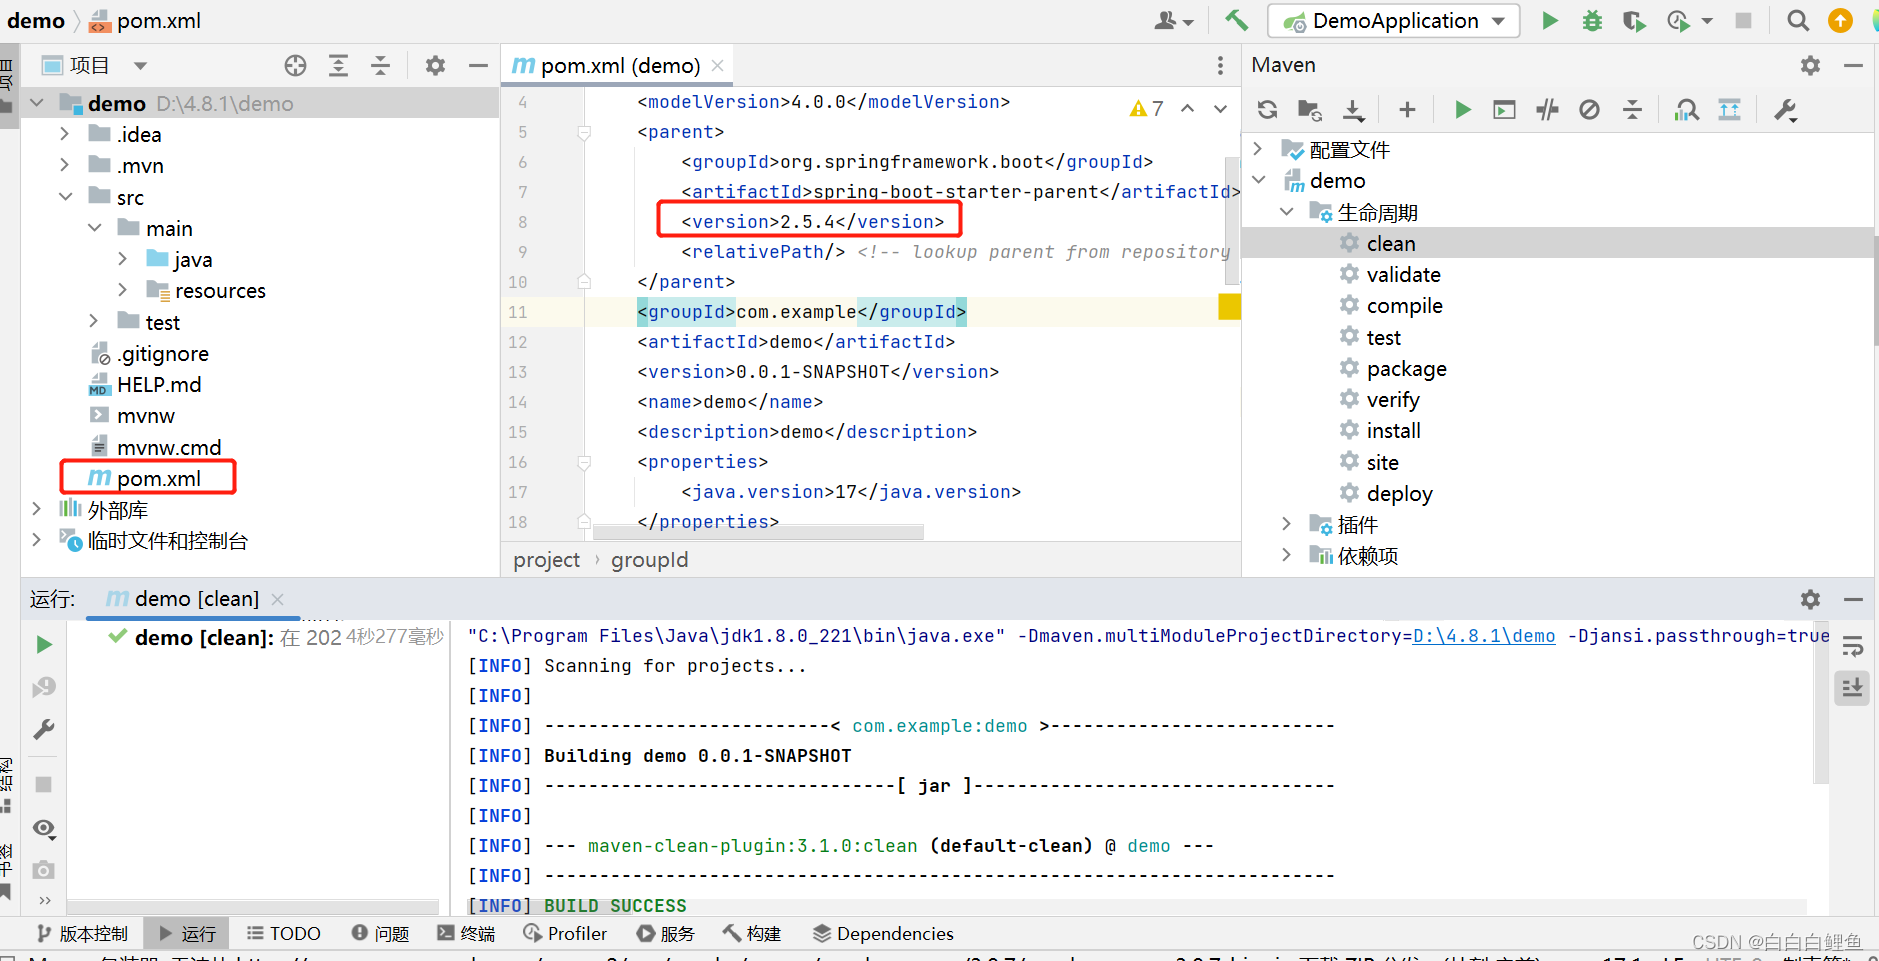Collapse the src folder
1879x961 pixels.
pyautogui.click(x=65, y=197)
